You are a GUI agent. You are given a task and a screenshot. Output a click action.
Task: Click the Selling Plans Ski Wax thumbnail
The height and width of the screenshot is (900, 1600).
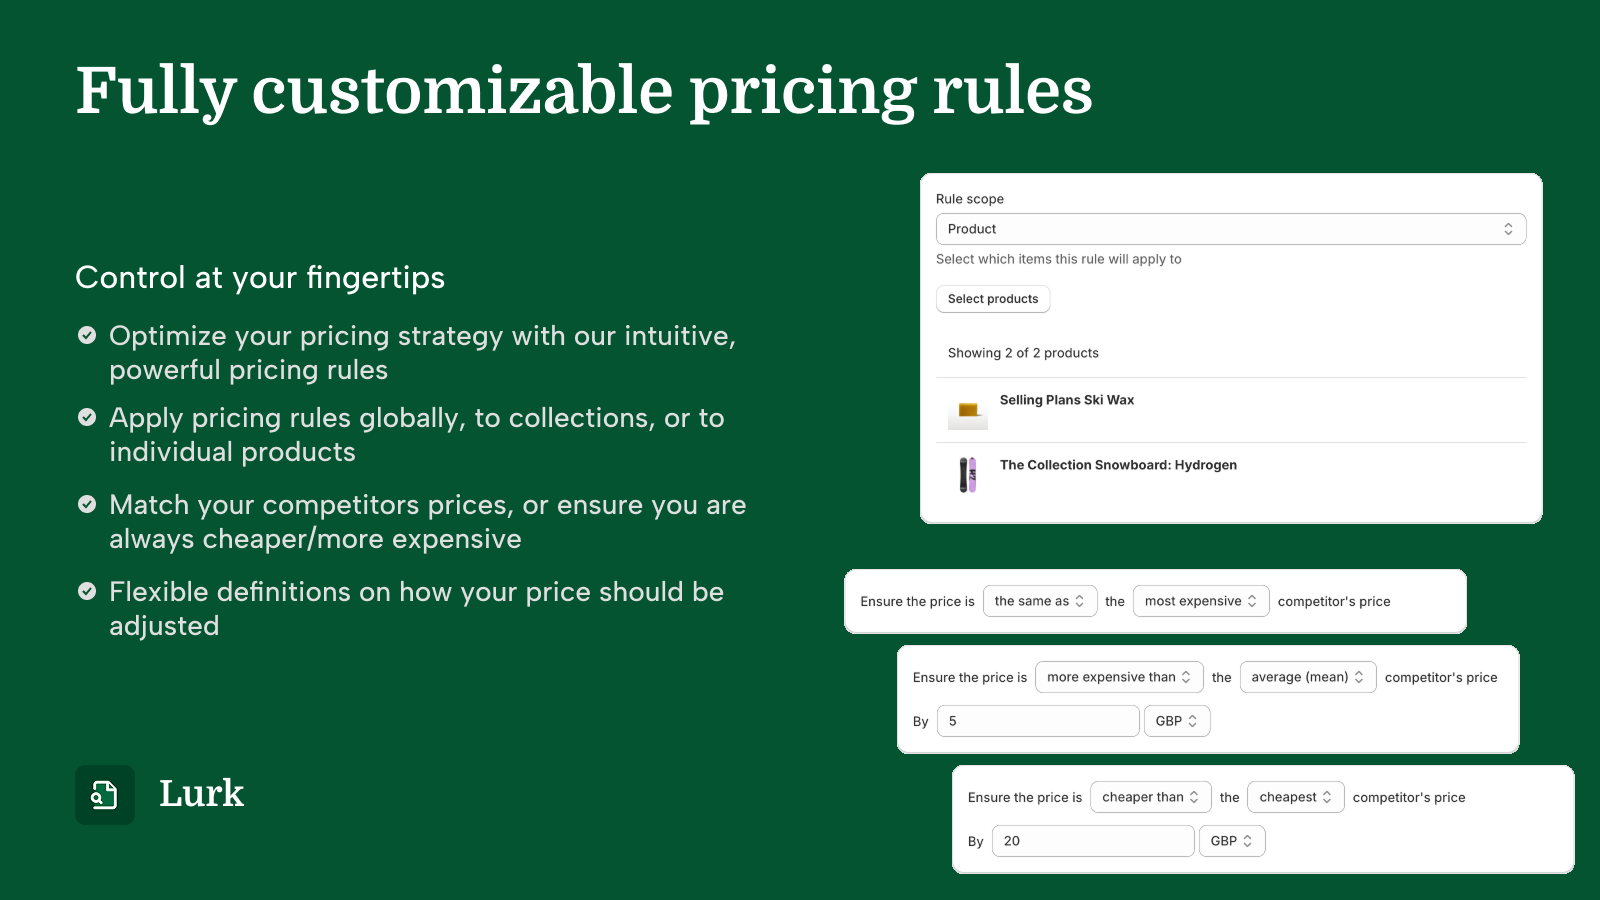(x=967, y=410)
